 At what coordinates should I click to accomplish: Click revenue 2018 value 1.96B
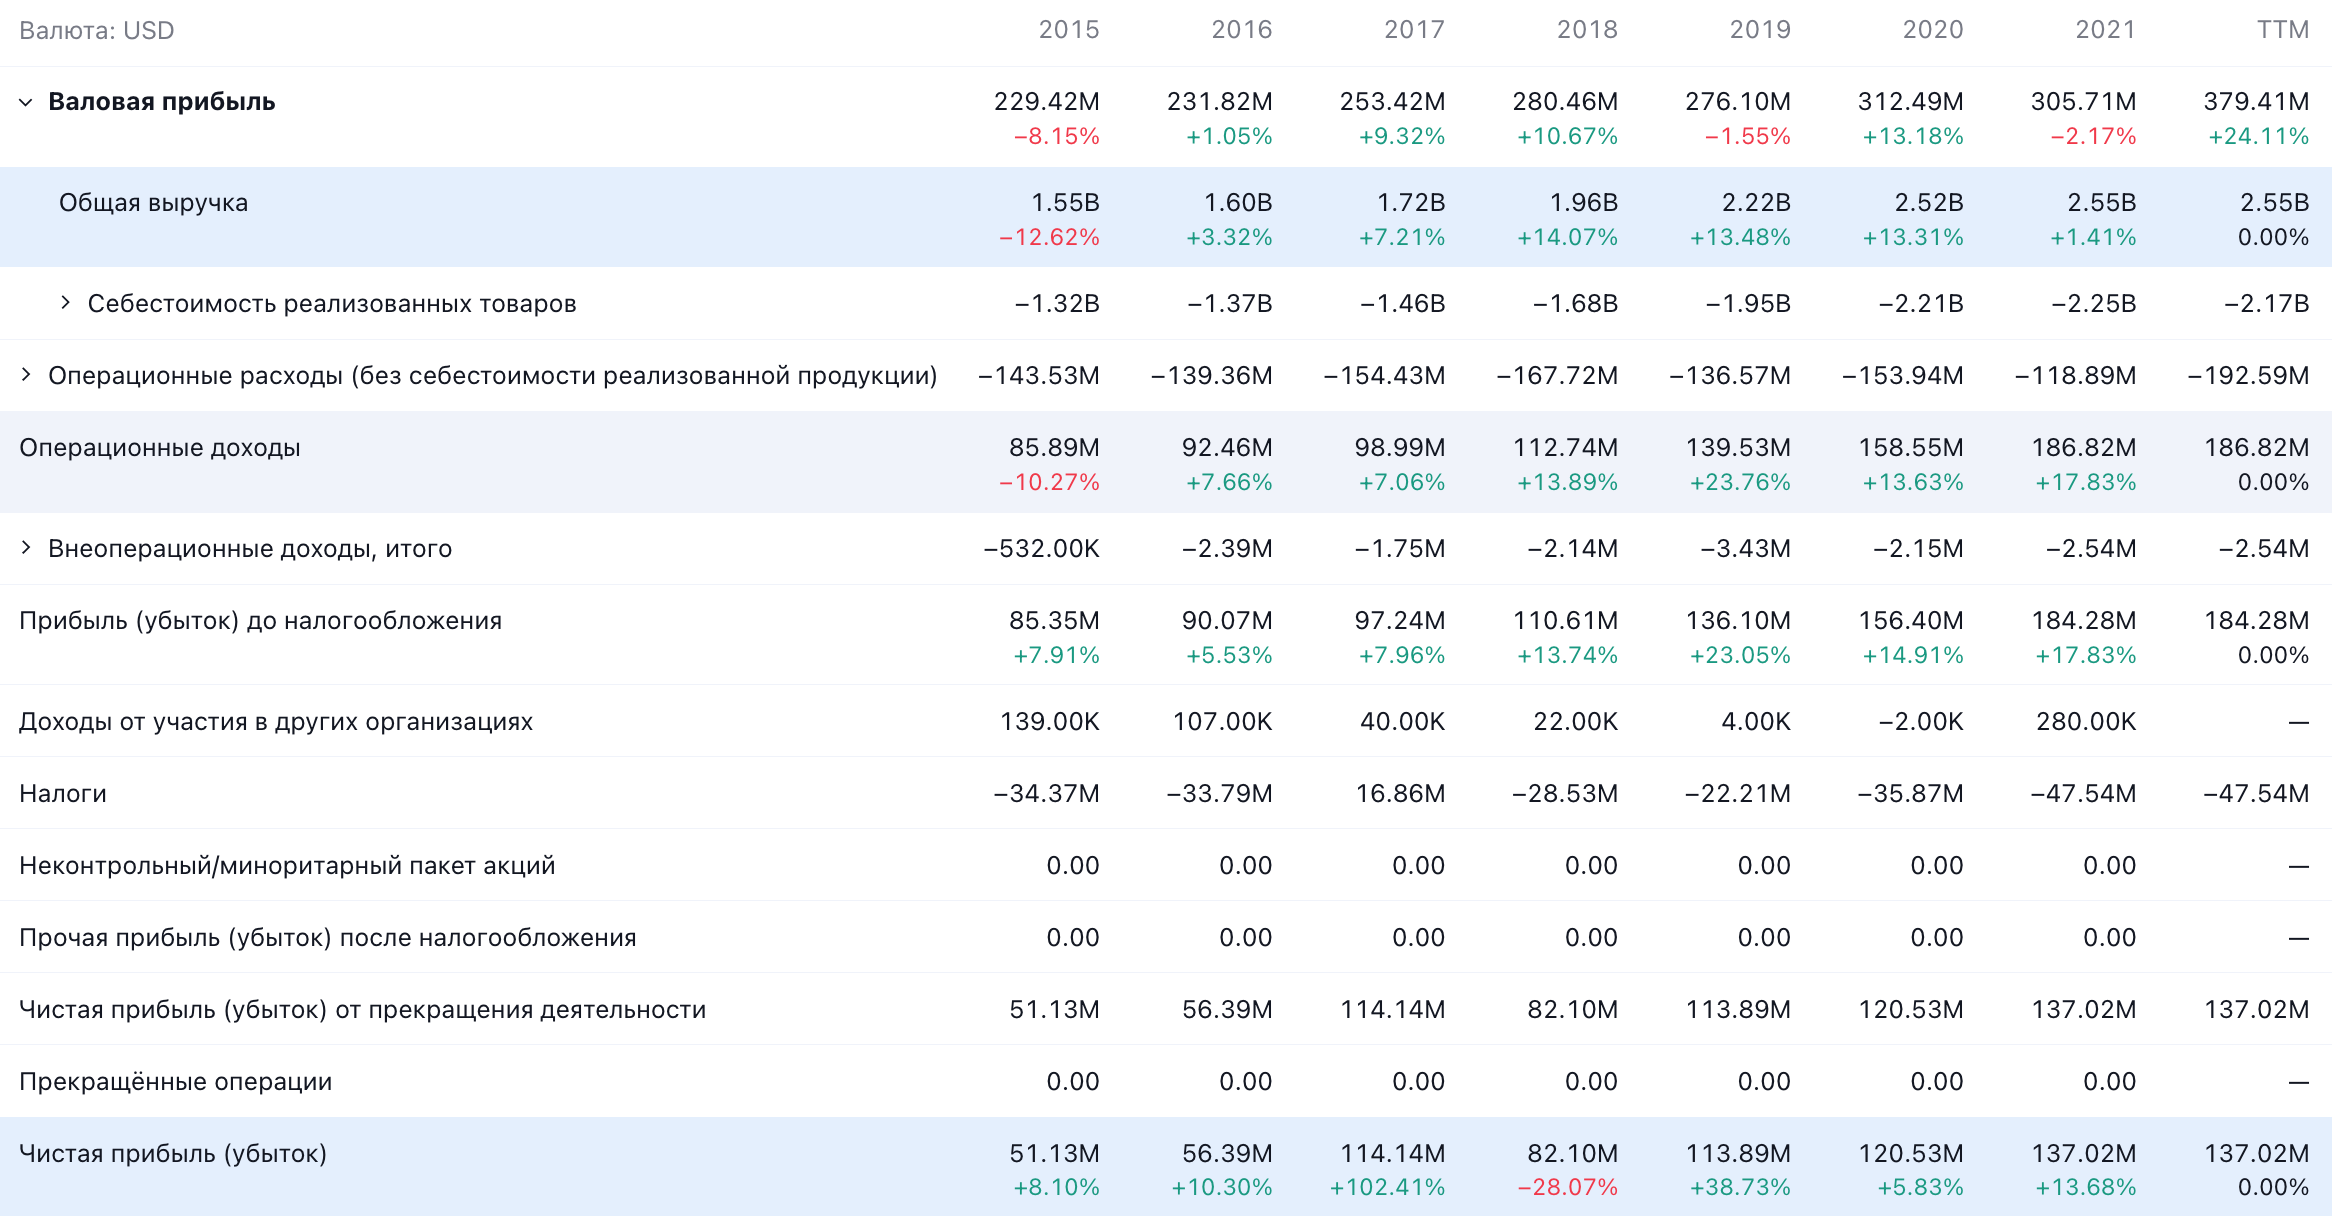pyautogui.click(x=1584, y=203)
